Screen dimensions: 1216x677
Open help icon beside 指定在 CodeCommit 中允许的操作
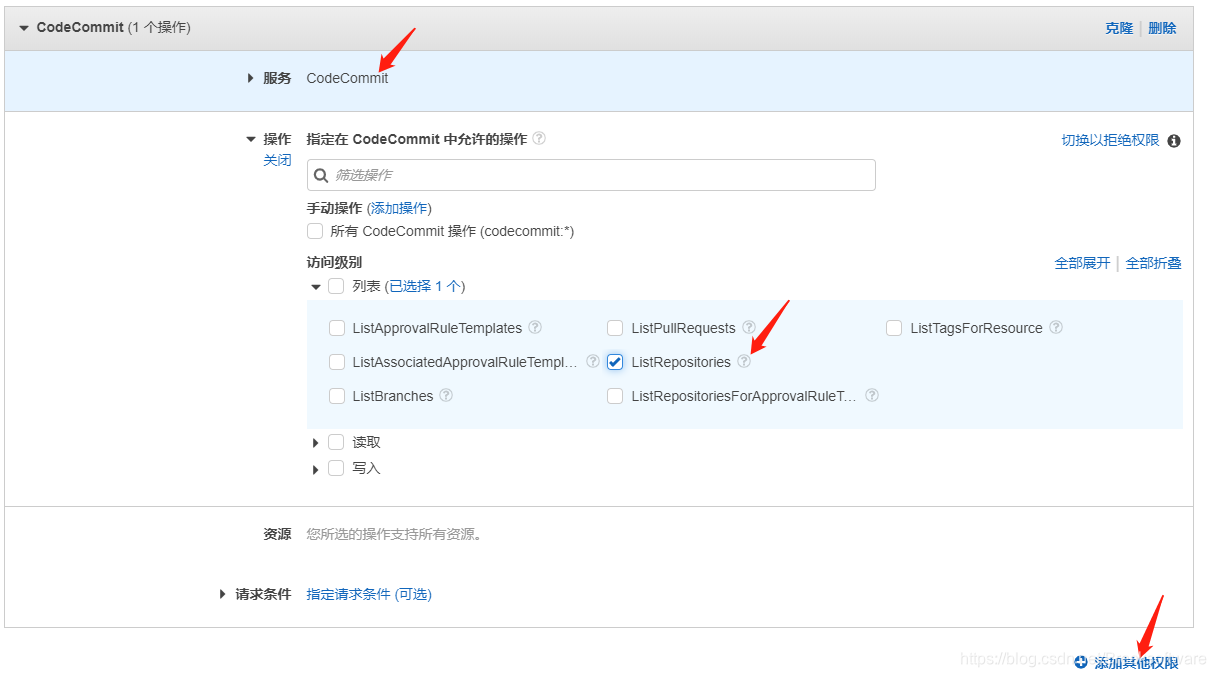click(x=539, y=138)
